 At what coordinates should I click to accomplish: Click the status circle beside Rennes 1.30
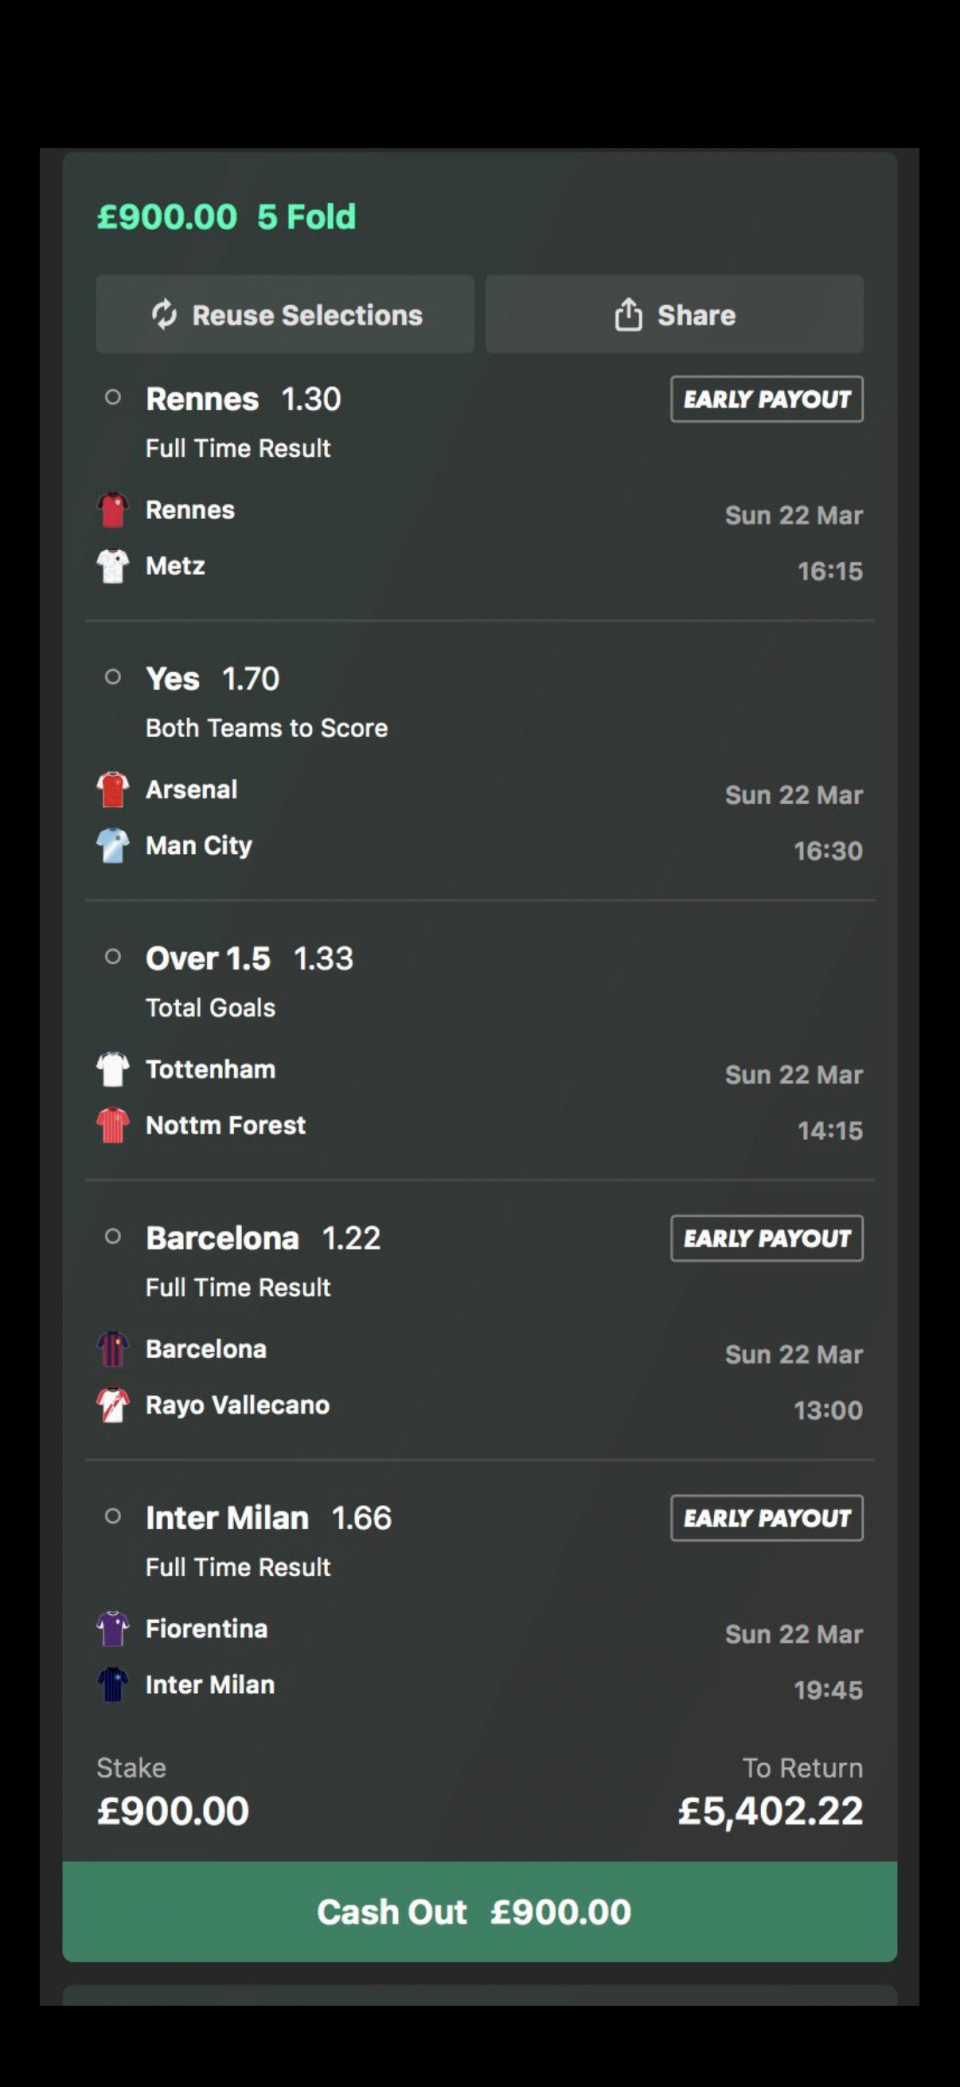click(x=113, y=398)
